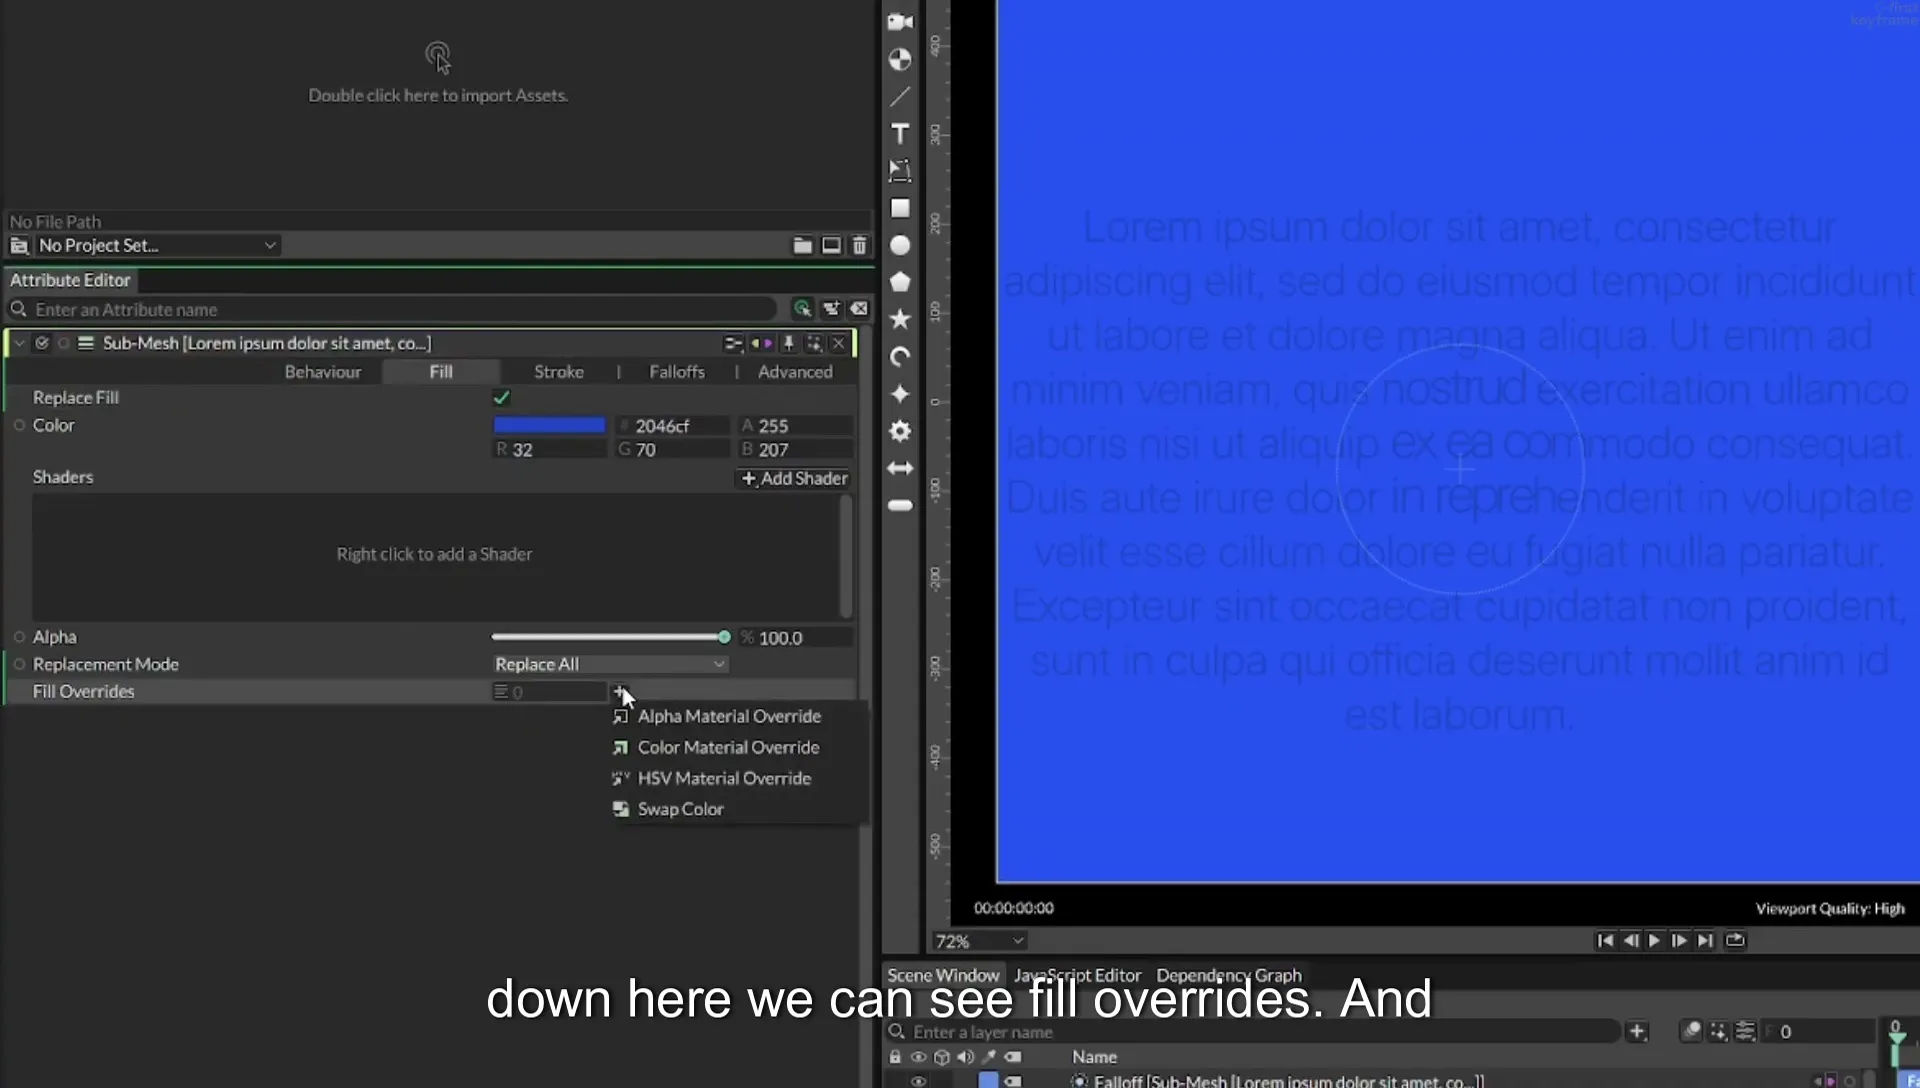Click the Fill Overrides plus add button

620,691
